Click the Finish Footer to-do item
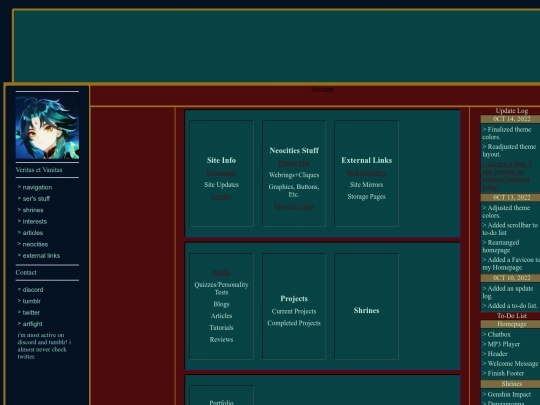The width and height of the screenshot is (540, 405). (x=503, y=373)
